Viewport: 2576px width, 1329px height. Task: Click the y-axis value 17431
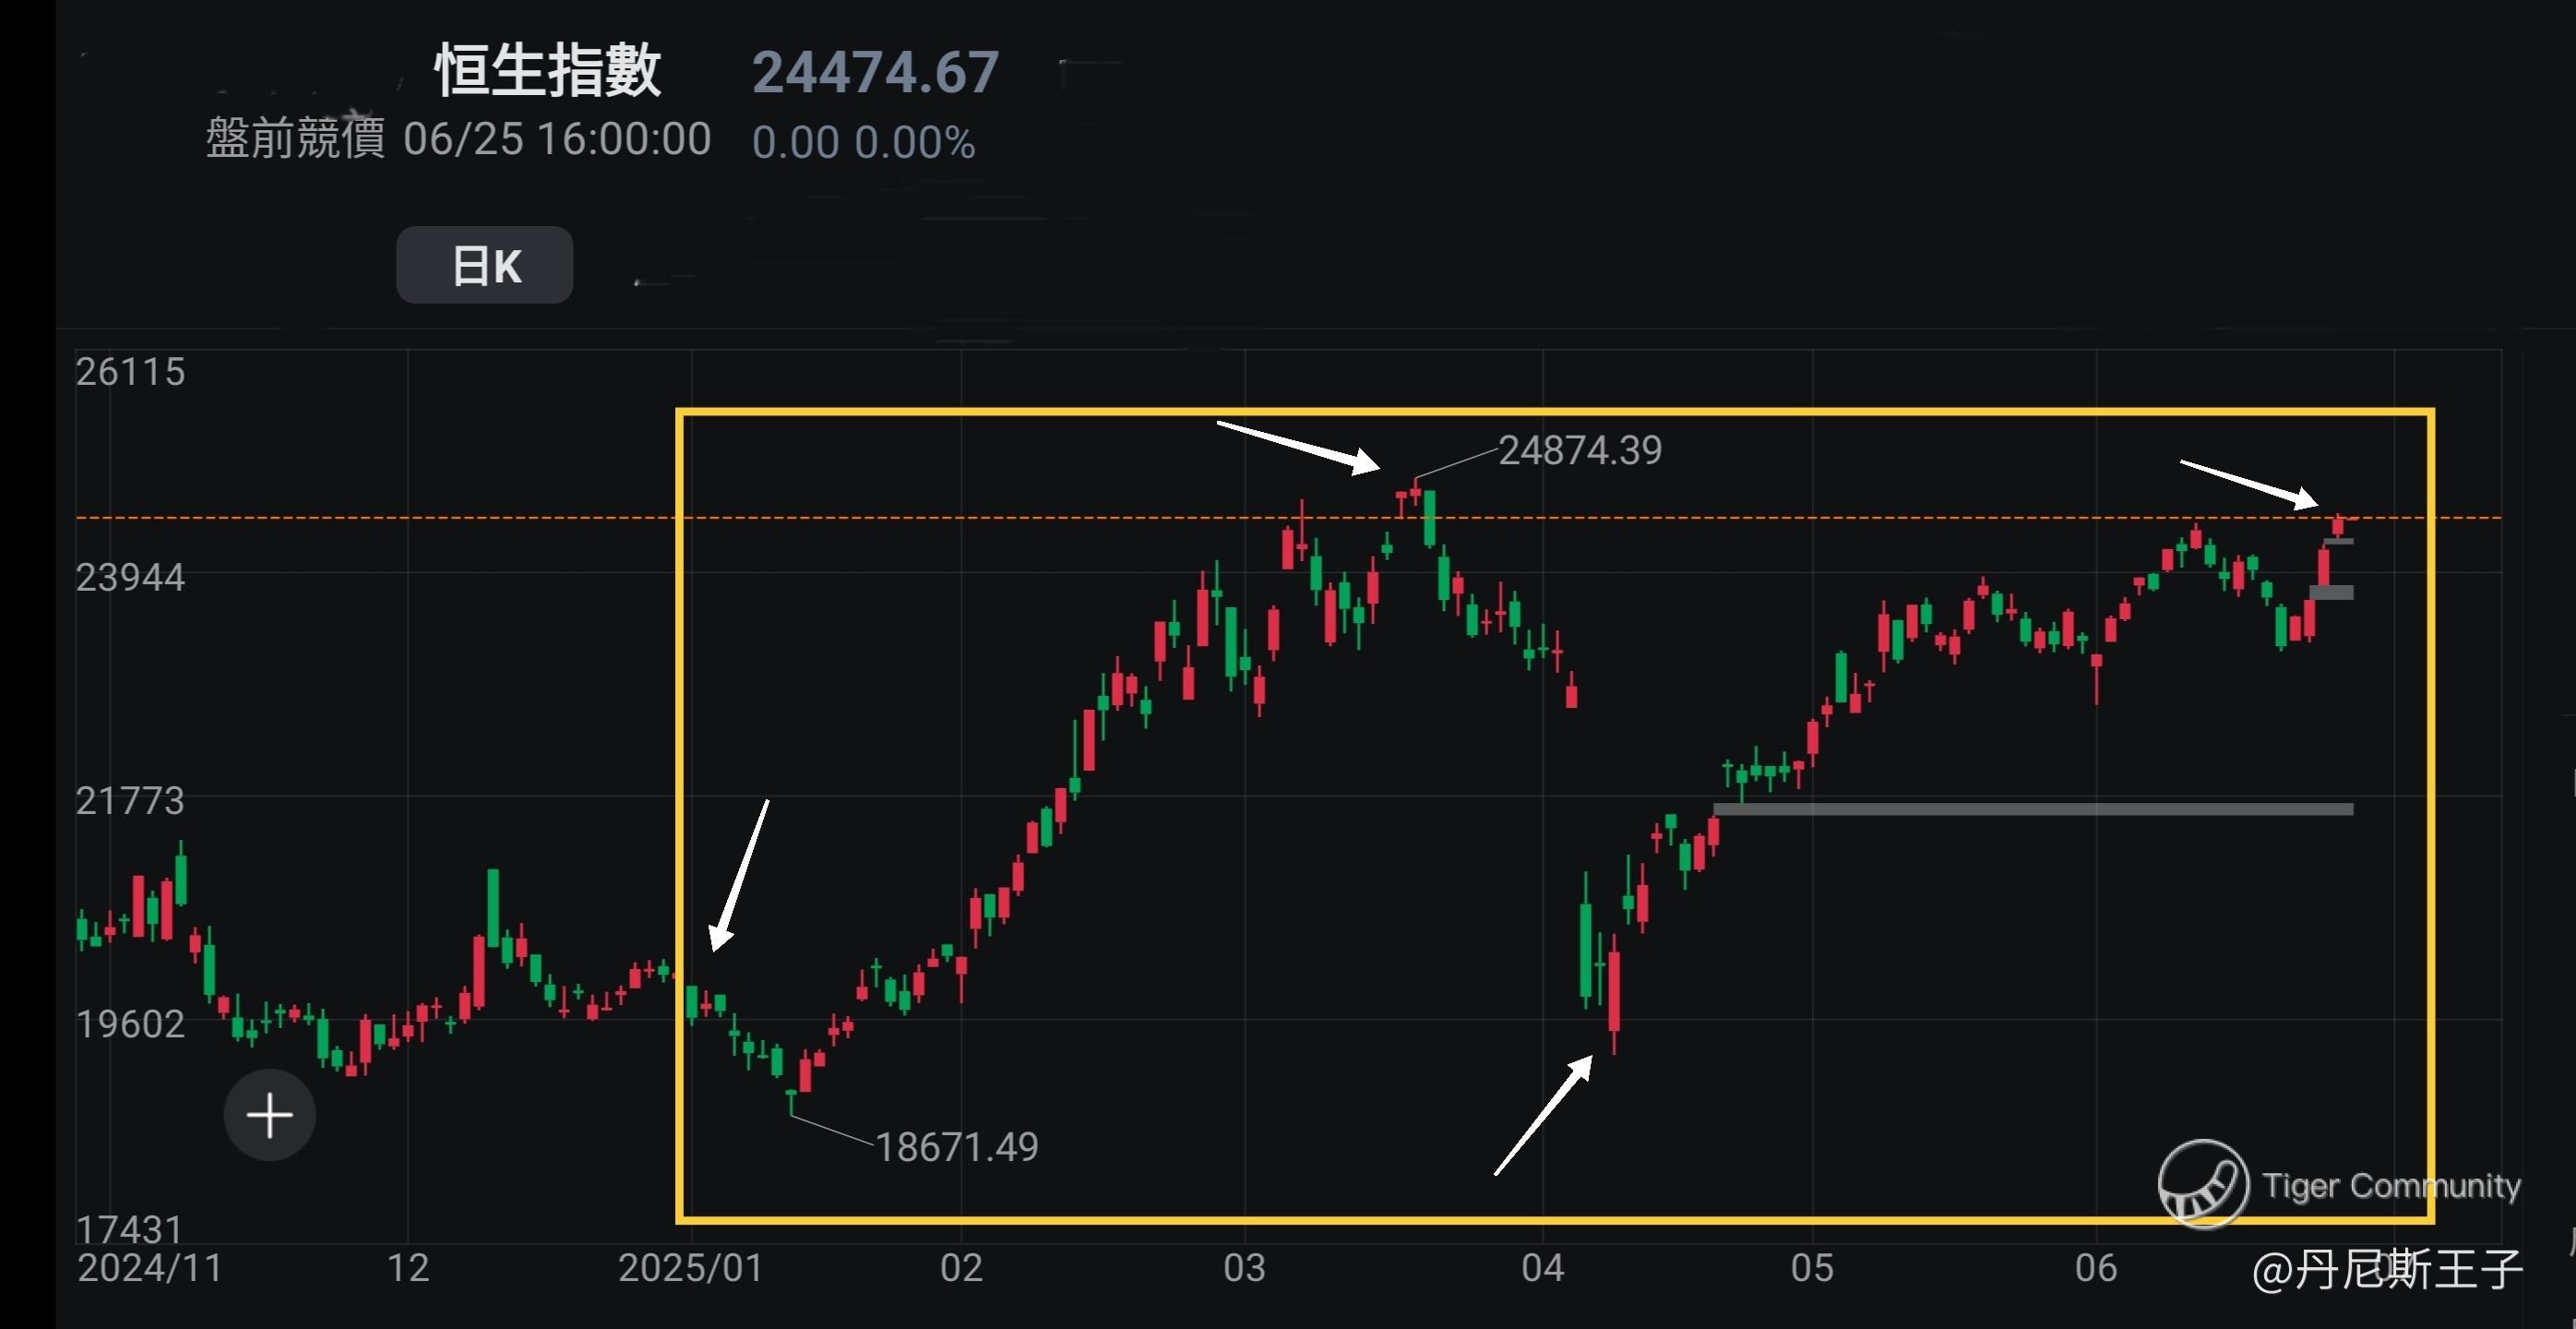coord(131,1228)
